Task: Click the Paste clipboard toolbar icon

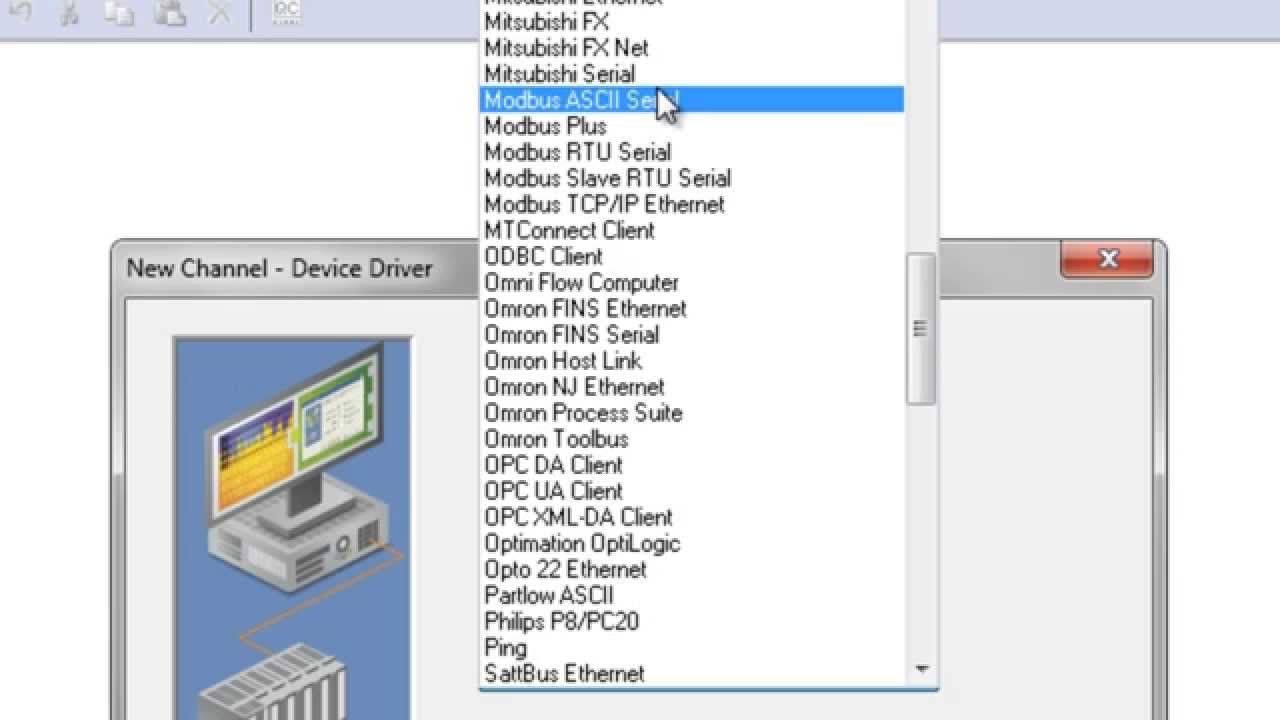Action: [x=172, y=13]
